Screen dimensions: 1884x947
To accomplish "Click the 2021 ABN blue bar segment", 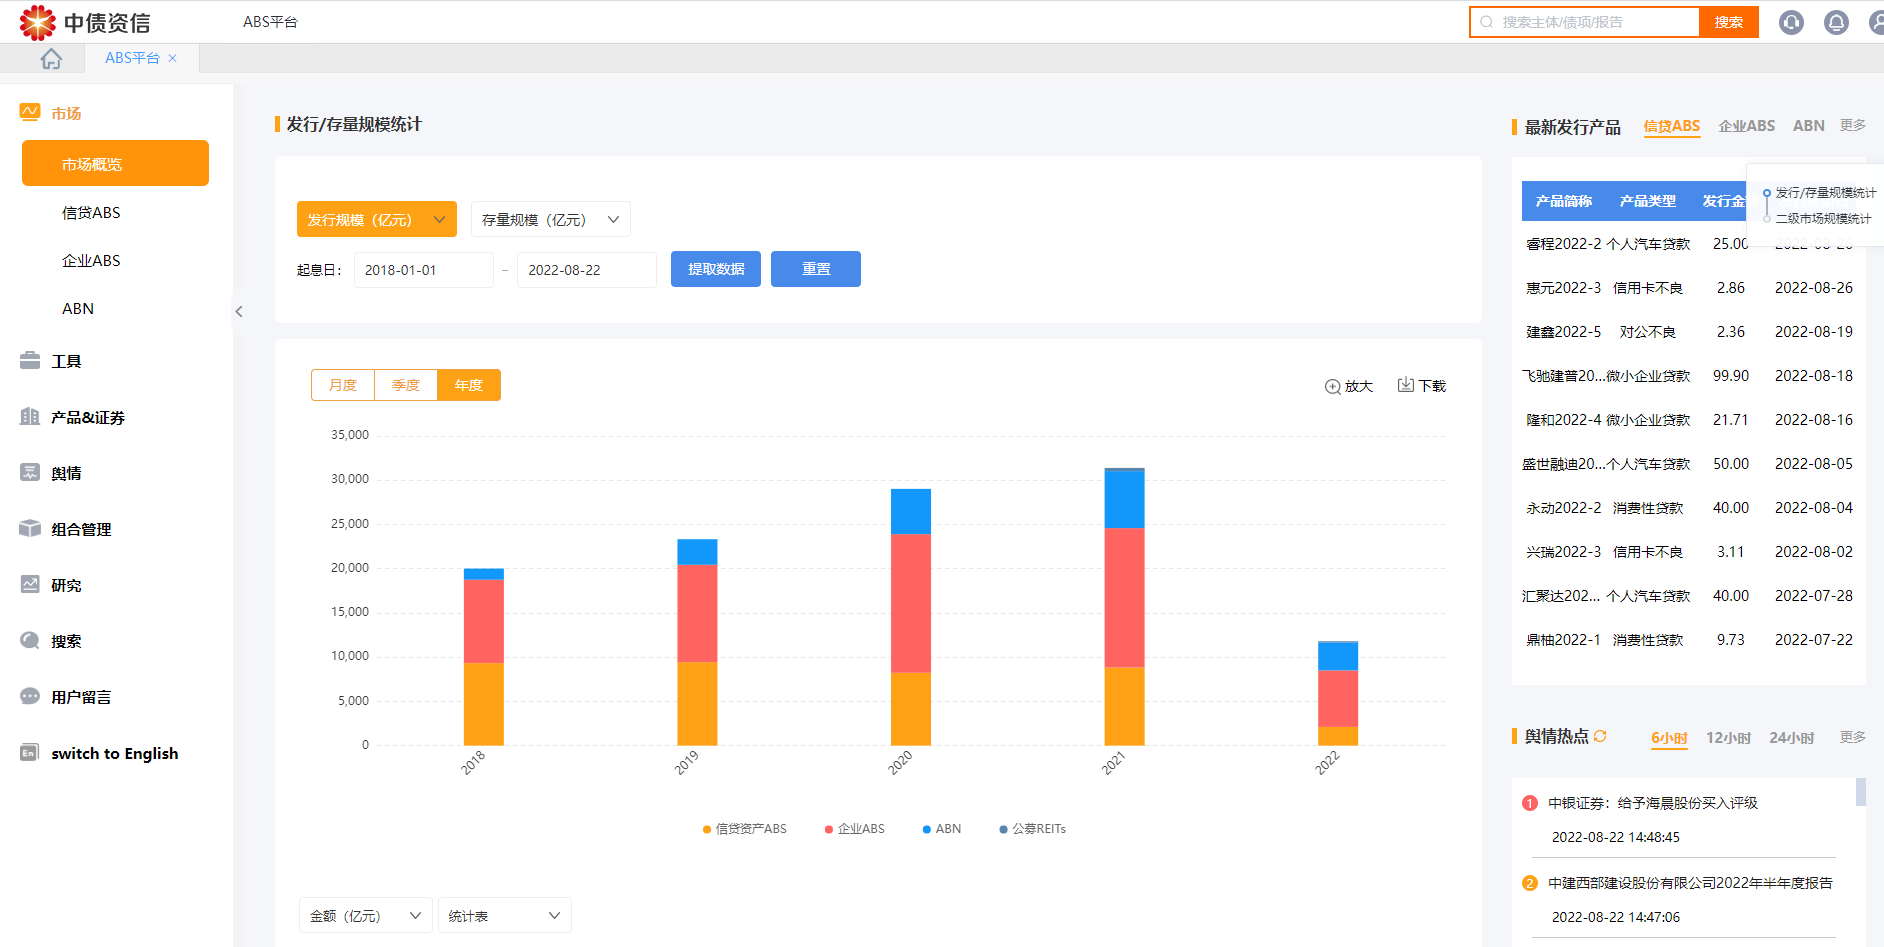I will pos(1124,499).
